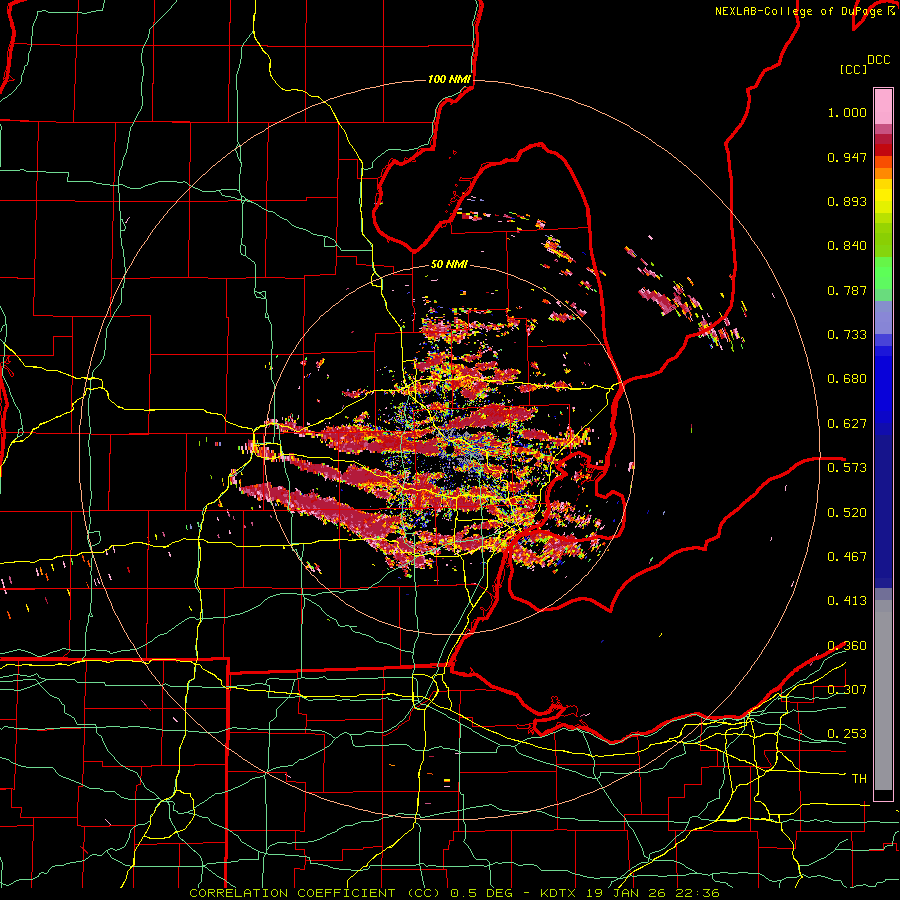Select the 0.573 legend value

[847, 468]
